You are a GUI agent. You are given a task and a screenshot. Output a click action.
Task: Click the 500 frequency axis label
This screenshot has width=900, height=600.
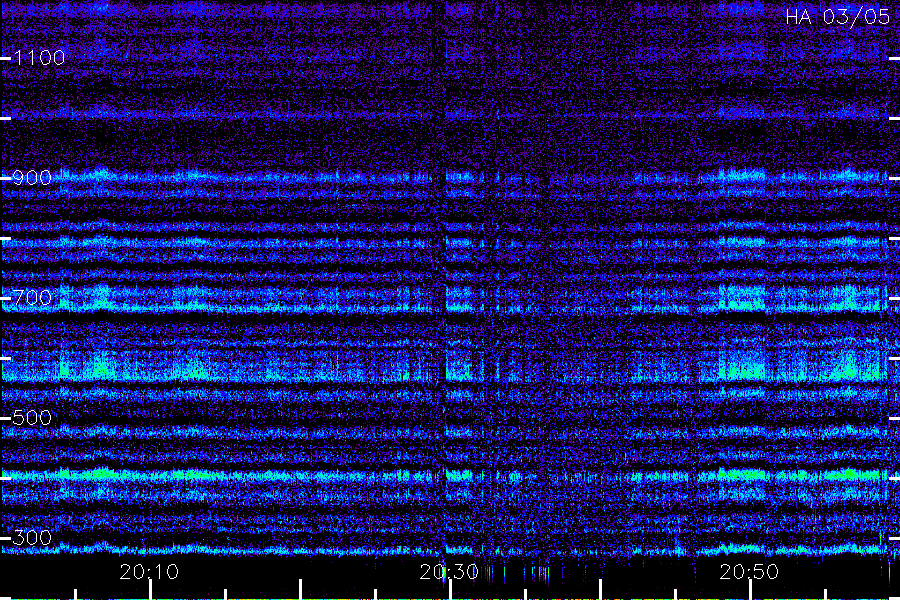point(32,417)
